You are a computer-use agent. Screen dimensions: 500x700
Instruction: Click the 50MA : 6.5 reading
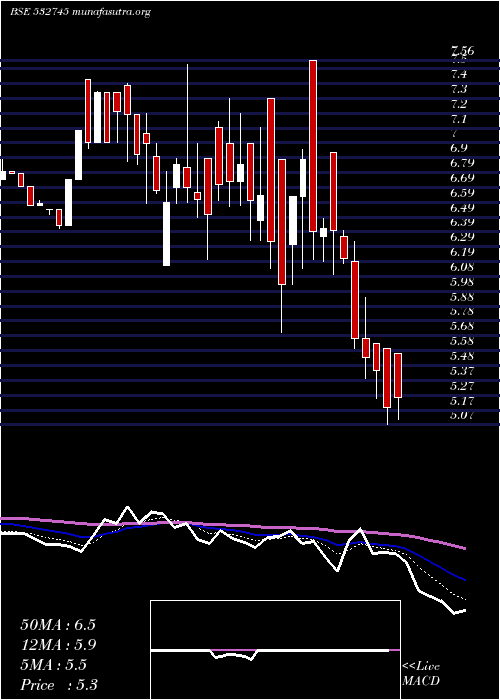pos(58,625)
